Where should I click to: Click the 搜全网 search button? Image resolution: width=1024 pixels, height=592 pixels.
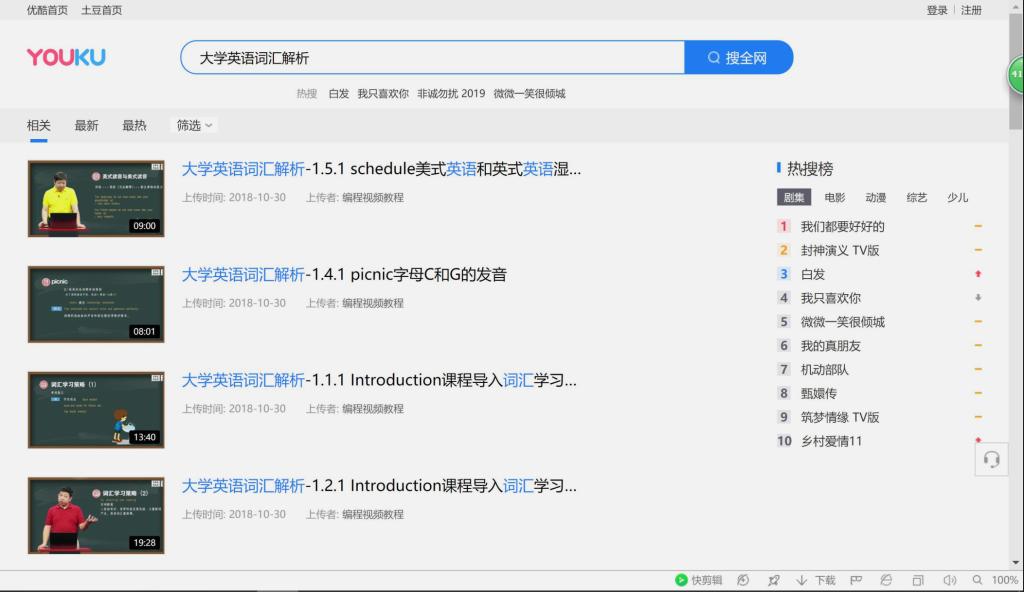(737, 58)
